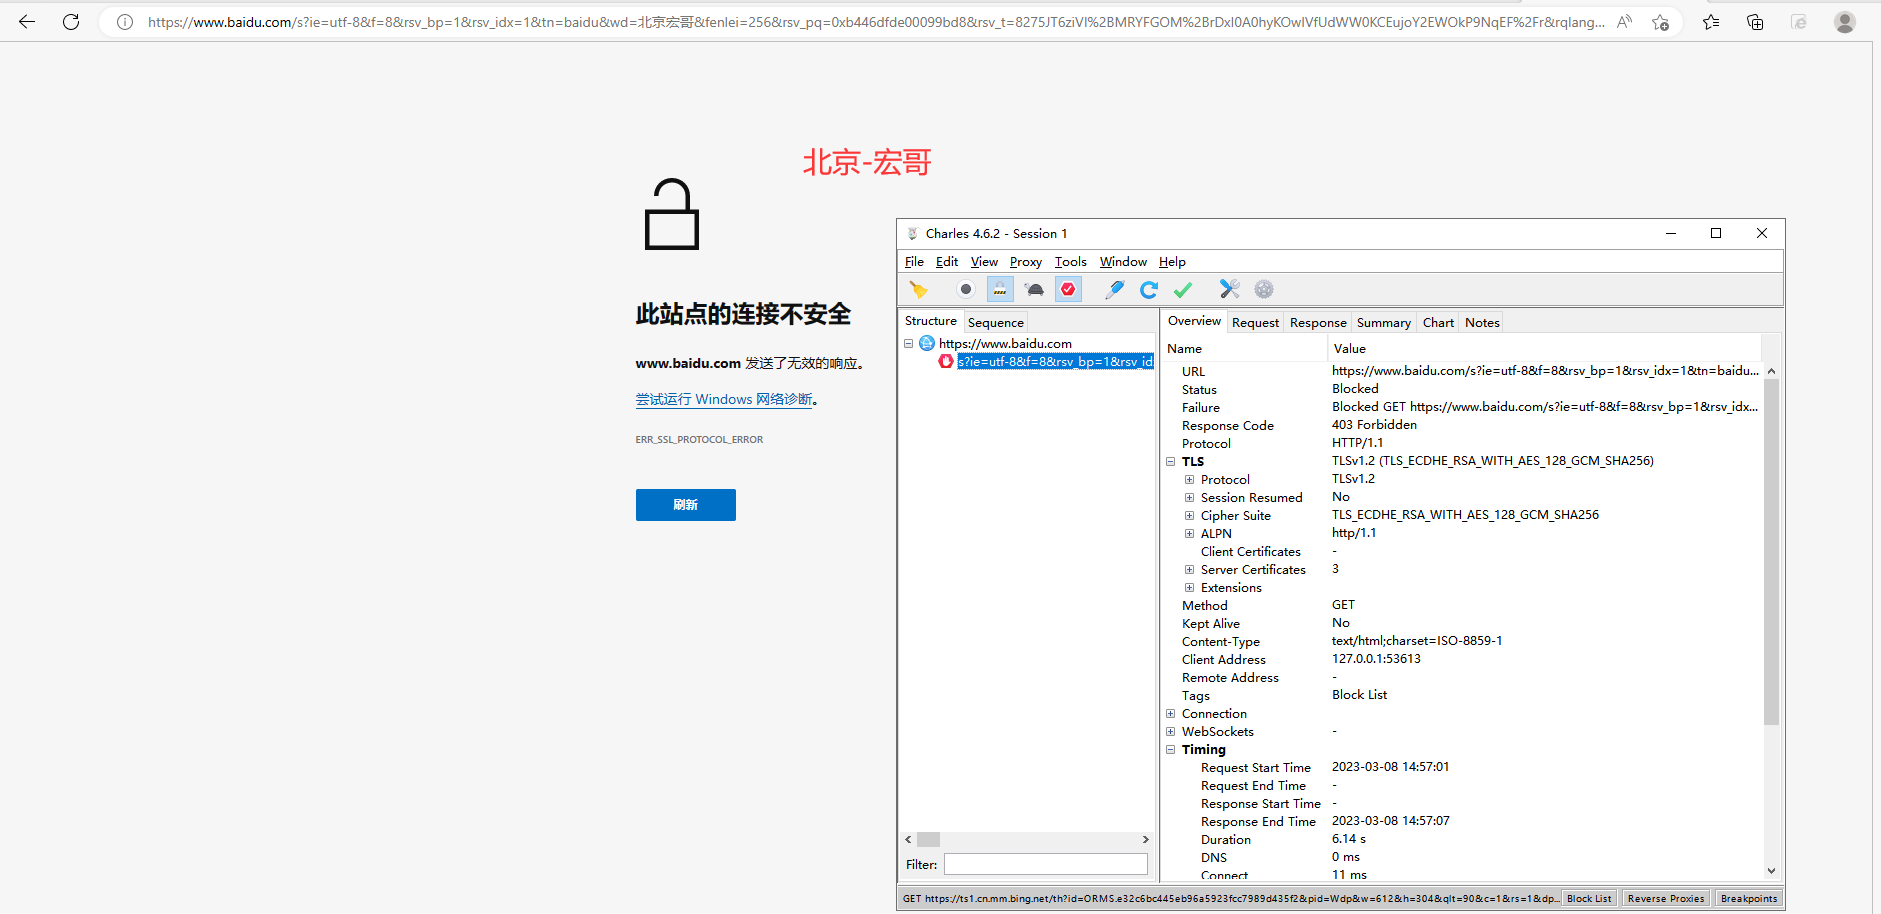Open the Settings gear icon in Charles toolbar
The height and width of the screenshot is (914, 1881).
[x=1264, y=290]
